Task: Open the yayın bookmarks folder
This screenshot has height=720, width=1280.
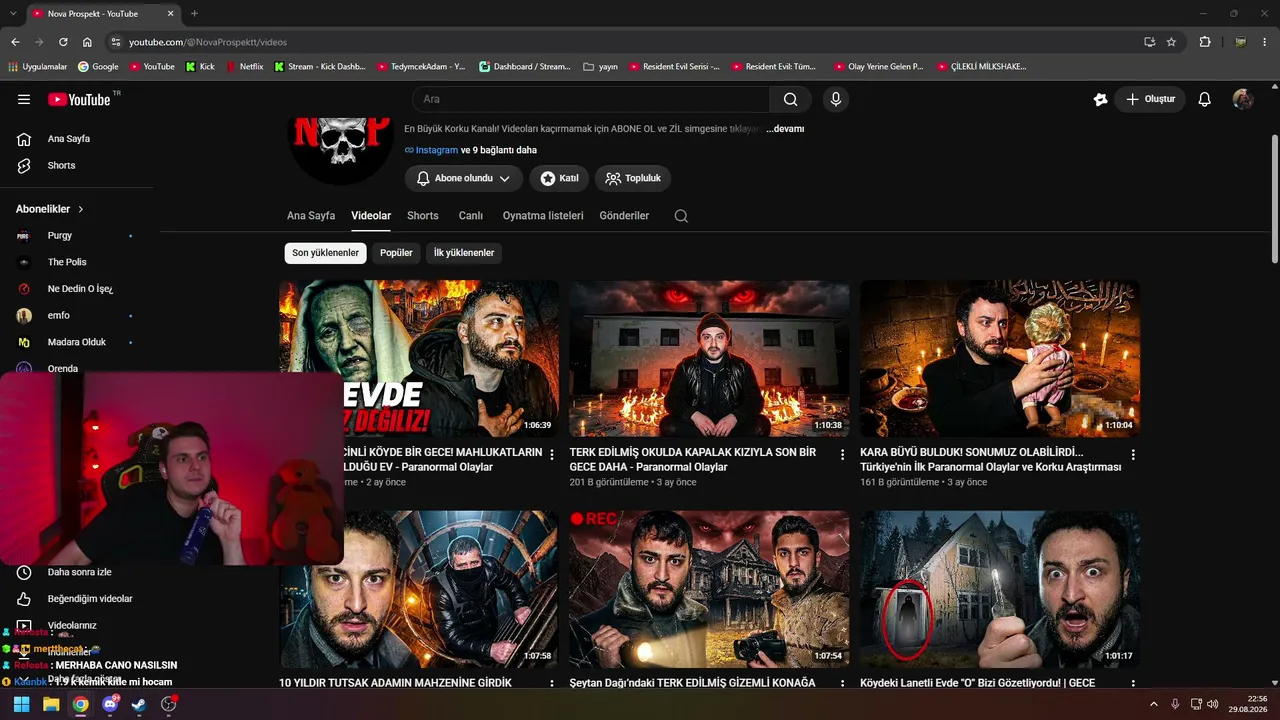Action: (x=600, y=67)
